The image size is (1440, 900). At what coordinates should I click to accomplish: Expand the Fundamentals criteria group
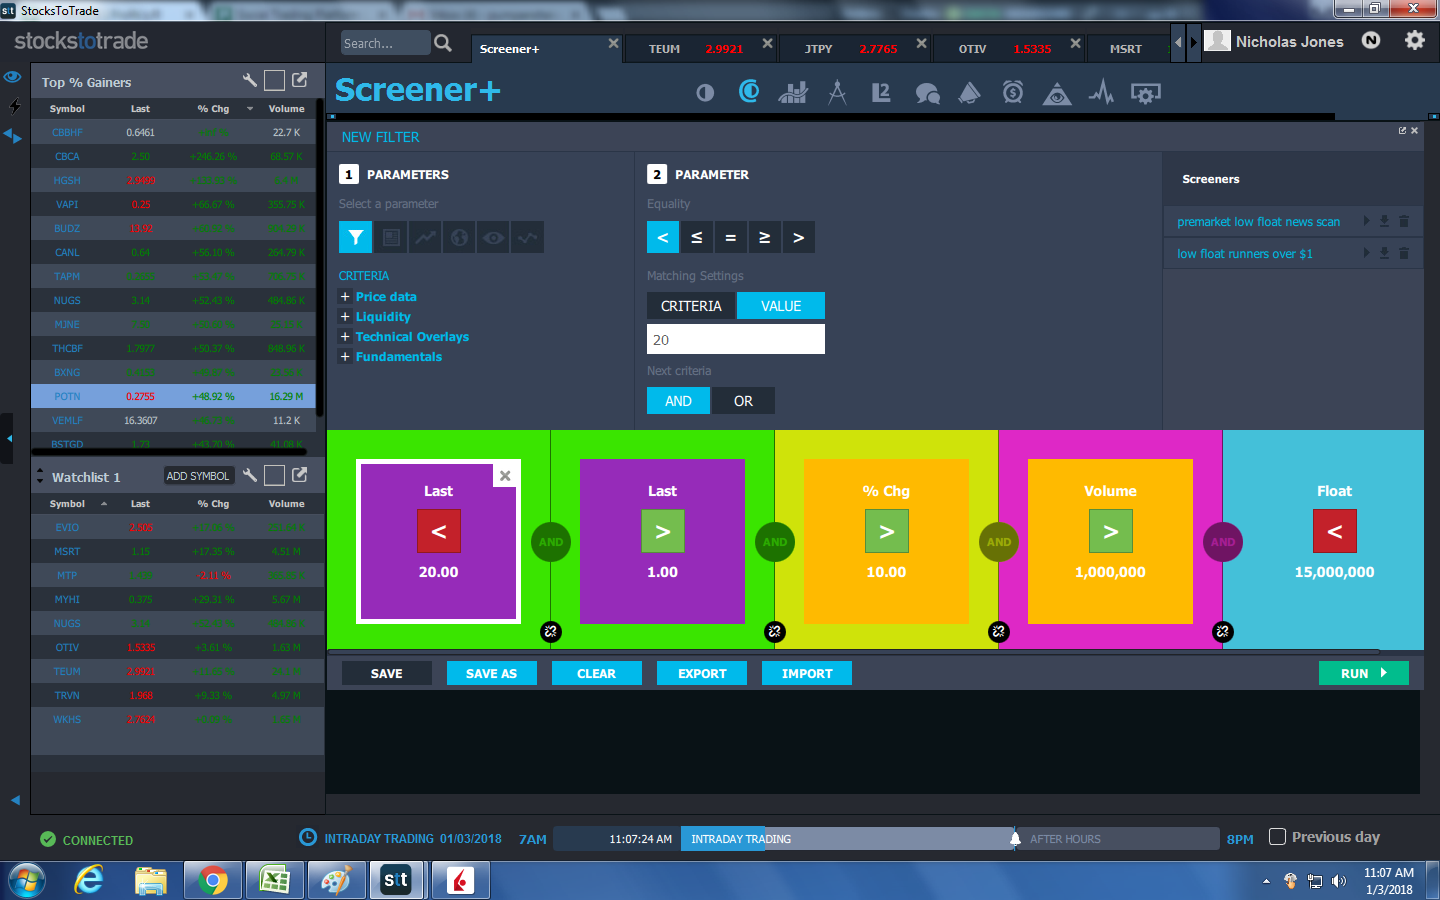coord(345,357)
